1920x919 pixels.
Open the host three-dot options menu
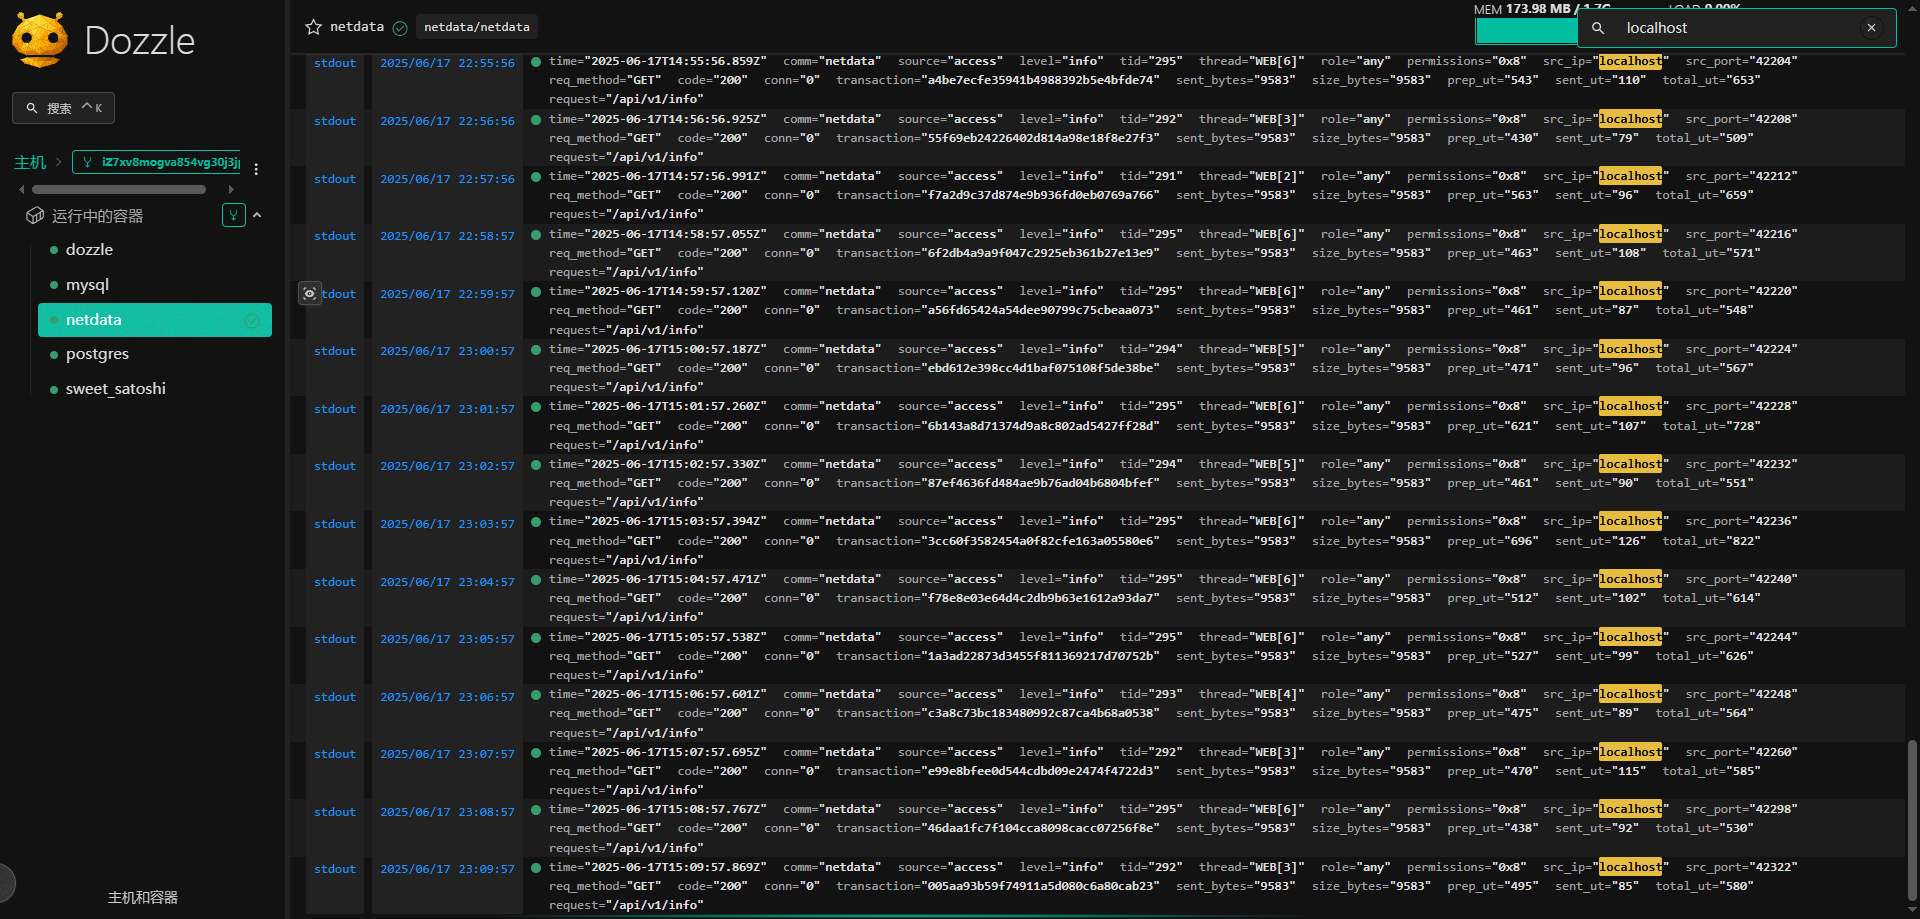click(256, 169)
